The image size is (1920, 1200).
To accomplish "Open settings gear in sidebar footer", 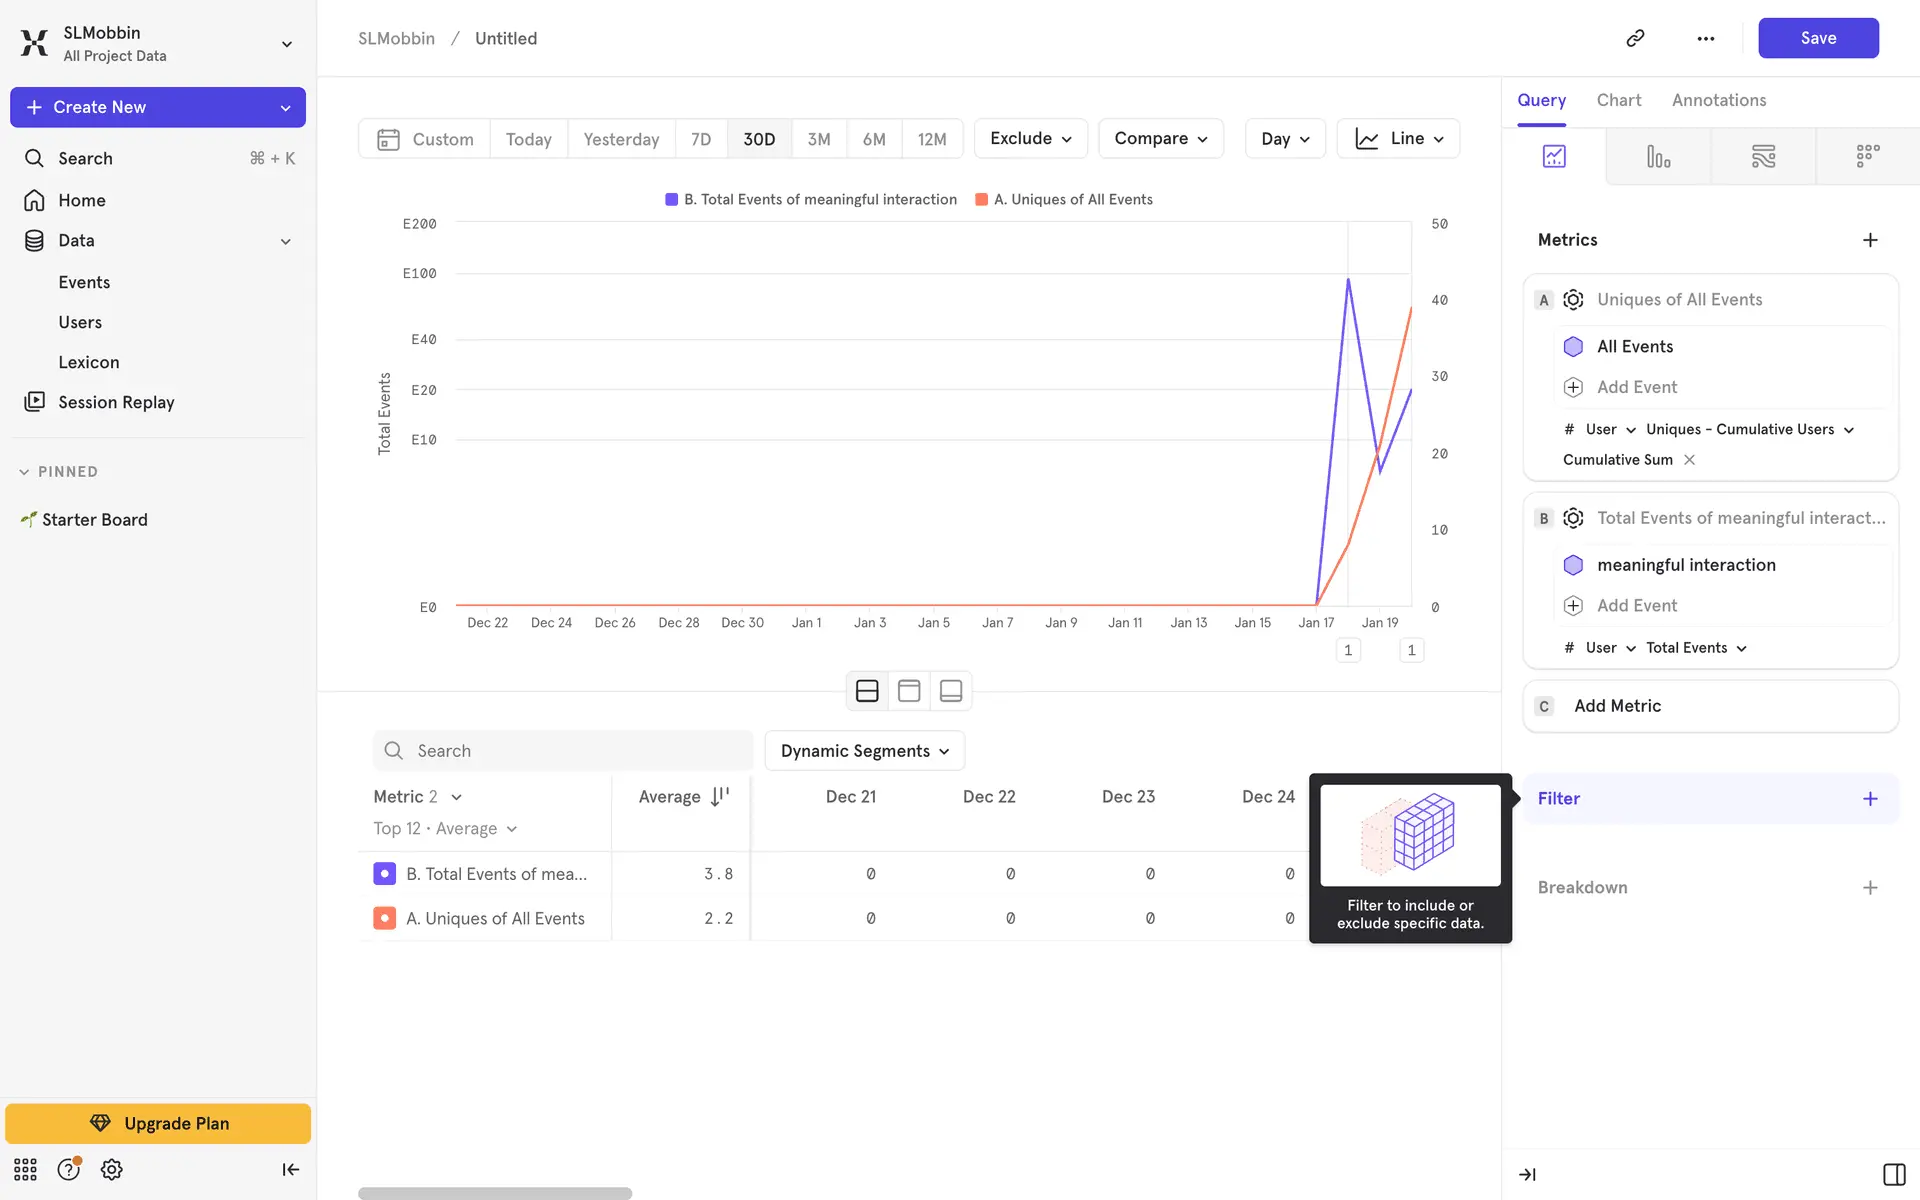I will click(x=112, y=1169).
